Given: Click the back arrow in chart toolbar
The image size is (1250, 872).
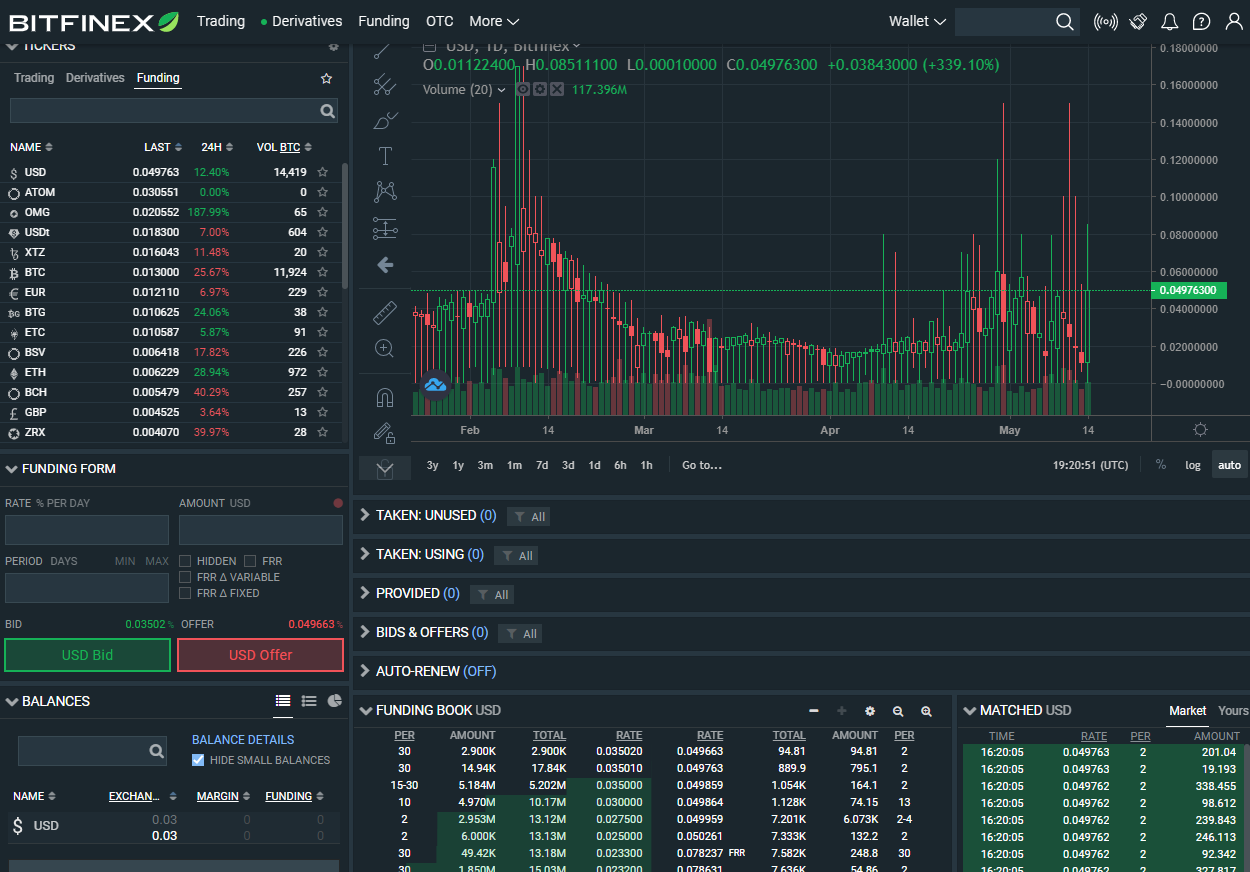Looking at the screenshot, I should [385, 265].
